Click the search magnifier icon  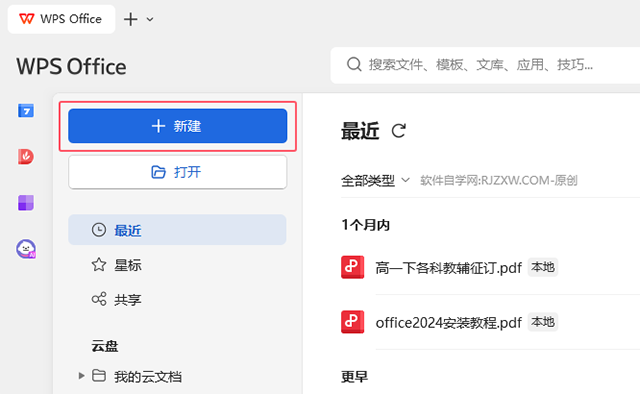[354, 65]
